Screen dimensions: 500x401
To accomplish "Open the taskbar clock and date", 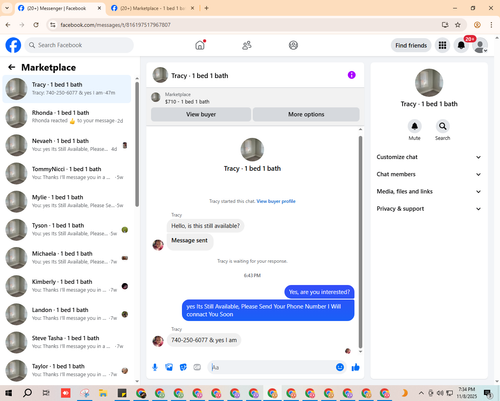I will pyautogui.click(x=466, y=393).
